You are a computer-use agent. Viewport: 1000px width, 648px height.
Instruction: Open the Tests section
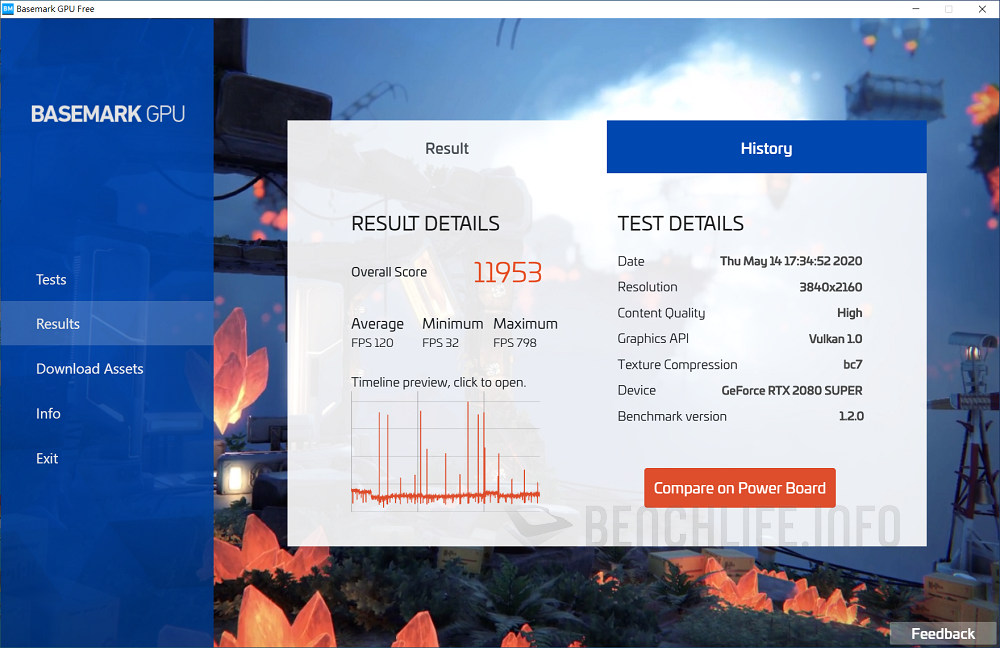tap(51, 279)
